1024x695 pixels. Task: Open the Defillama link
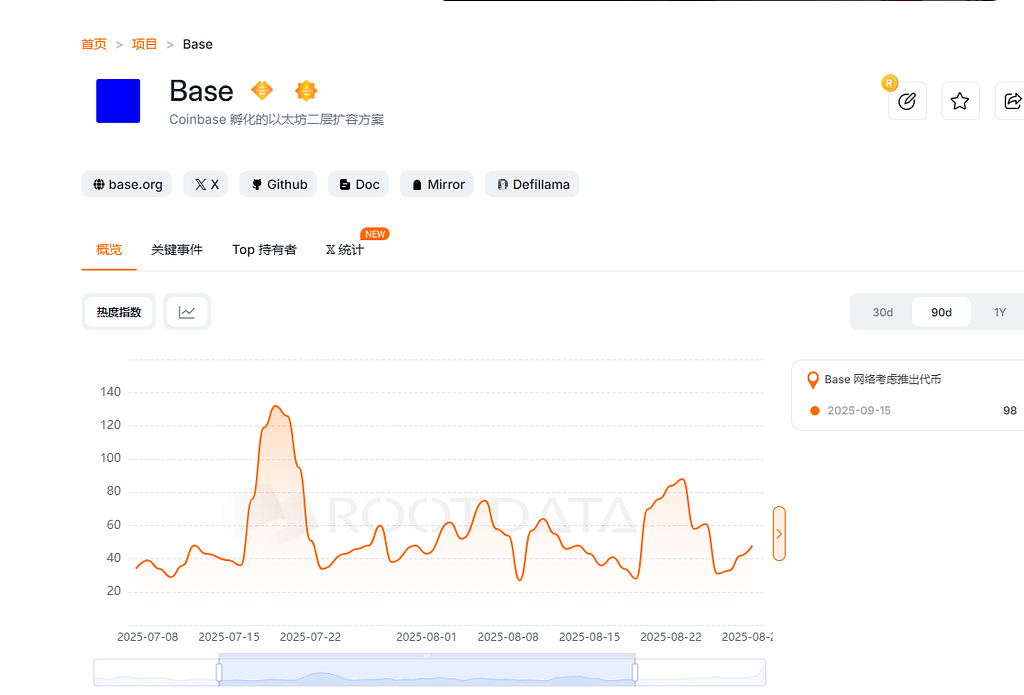[x=532, y=184]
